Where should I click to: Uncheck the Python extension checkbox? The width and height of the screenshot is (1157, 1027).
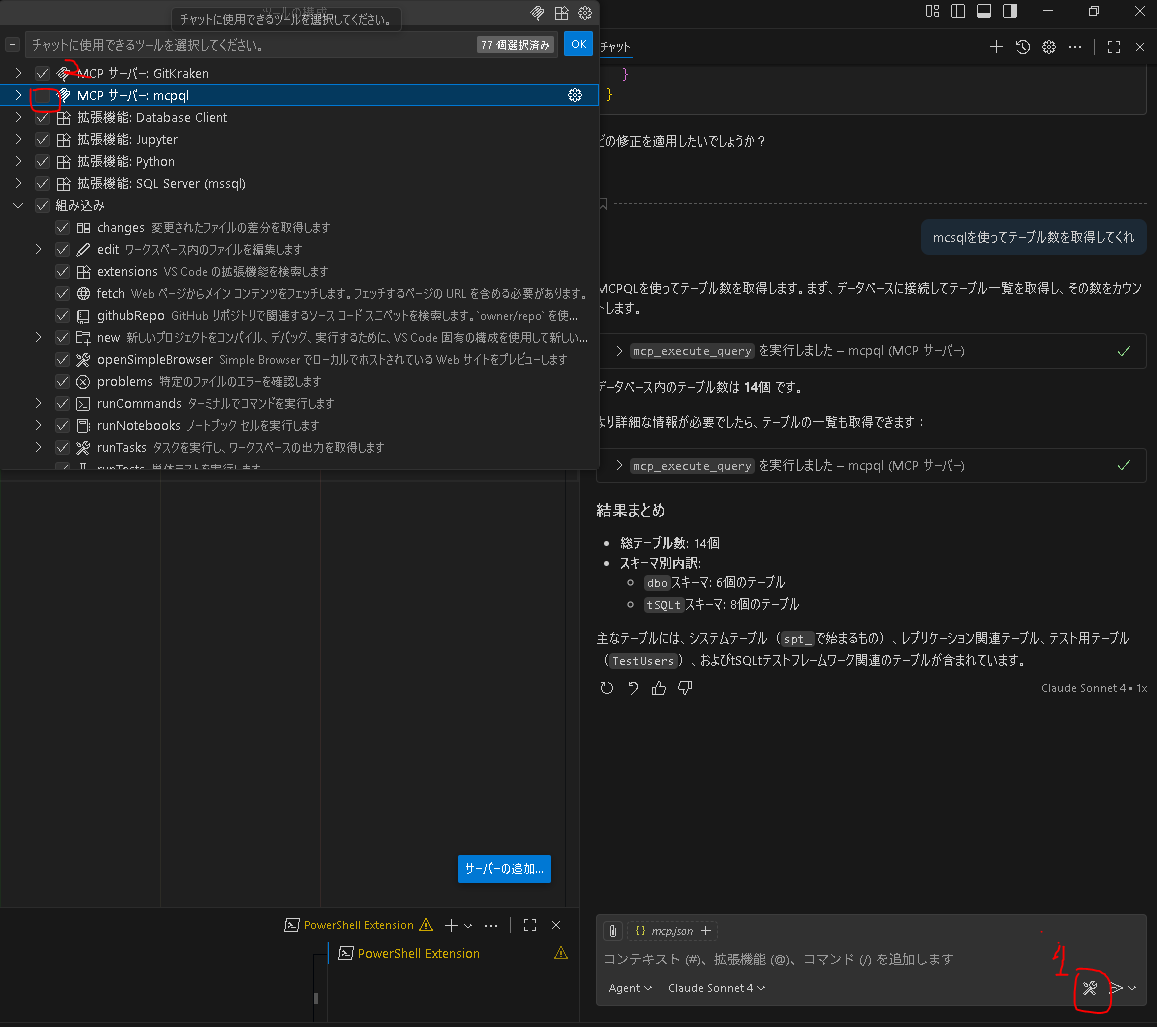point(42,162)
